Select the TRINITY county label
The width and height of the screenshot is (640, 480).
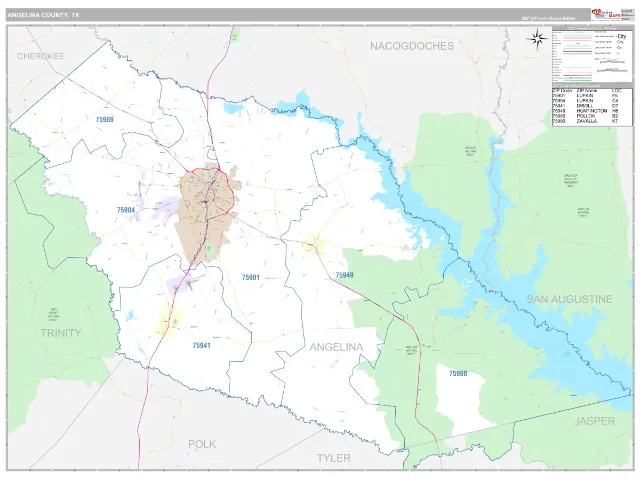(x=61, y=333)
